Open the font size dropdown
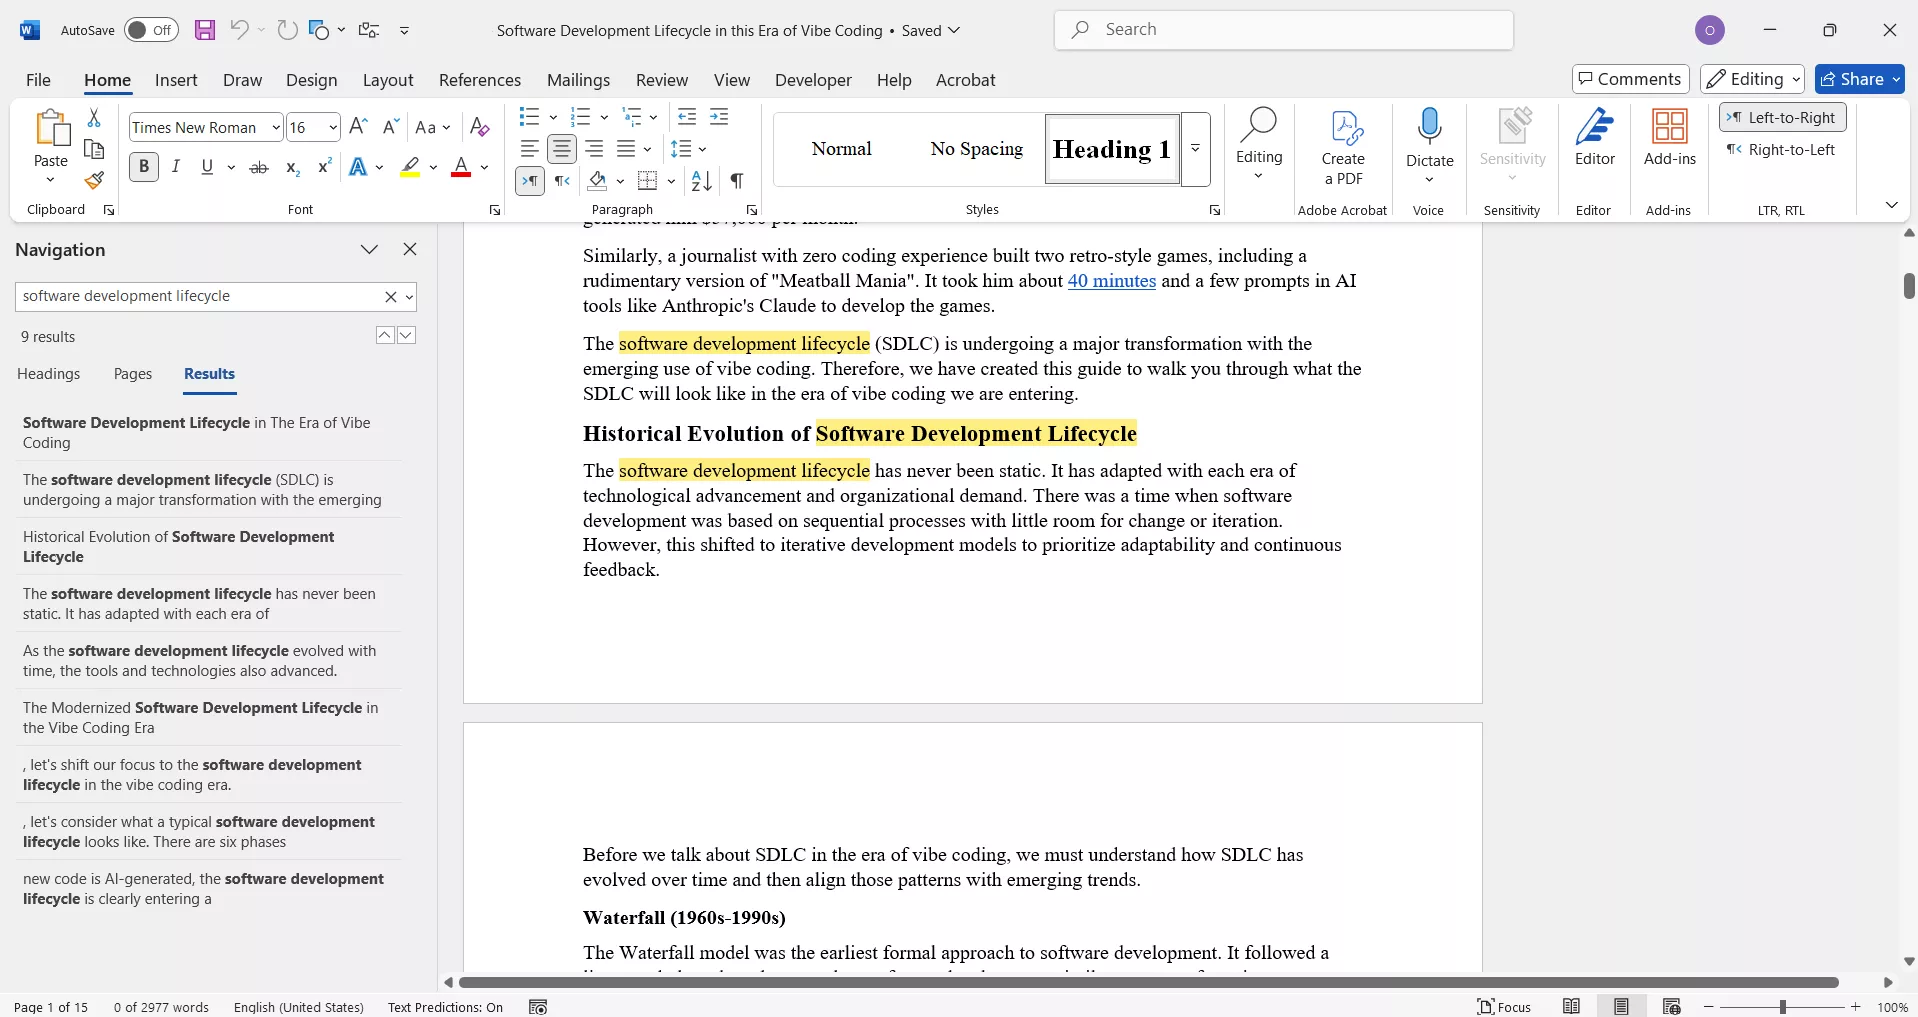Viewport: 1918px width, 1017px height. tap(334, 127)
